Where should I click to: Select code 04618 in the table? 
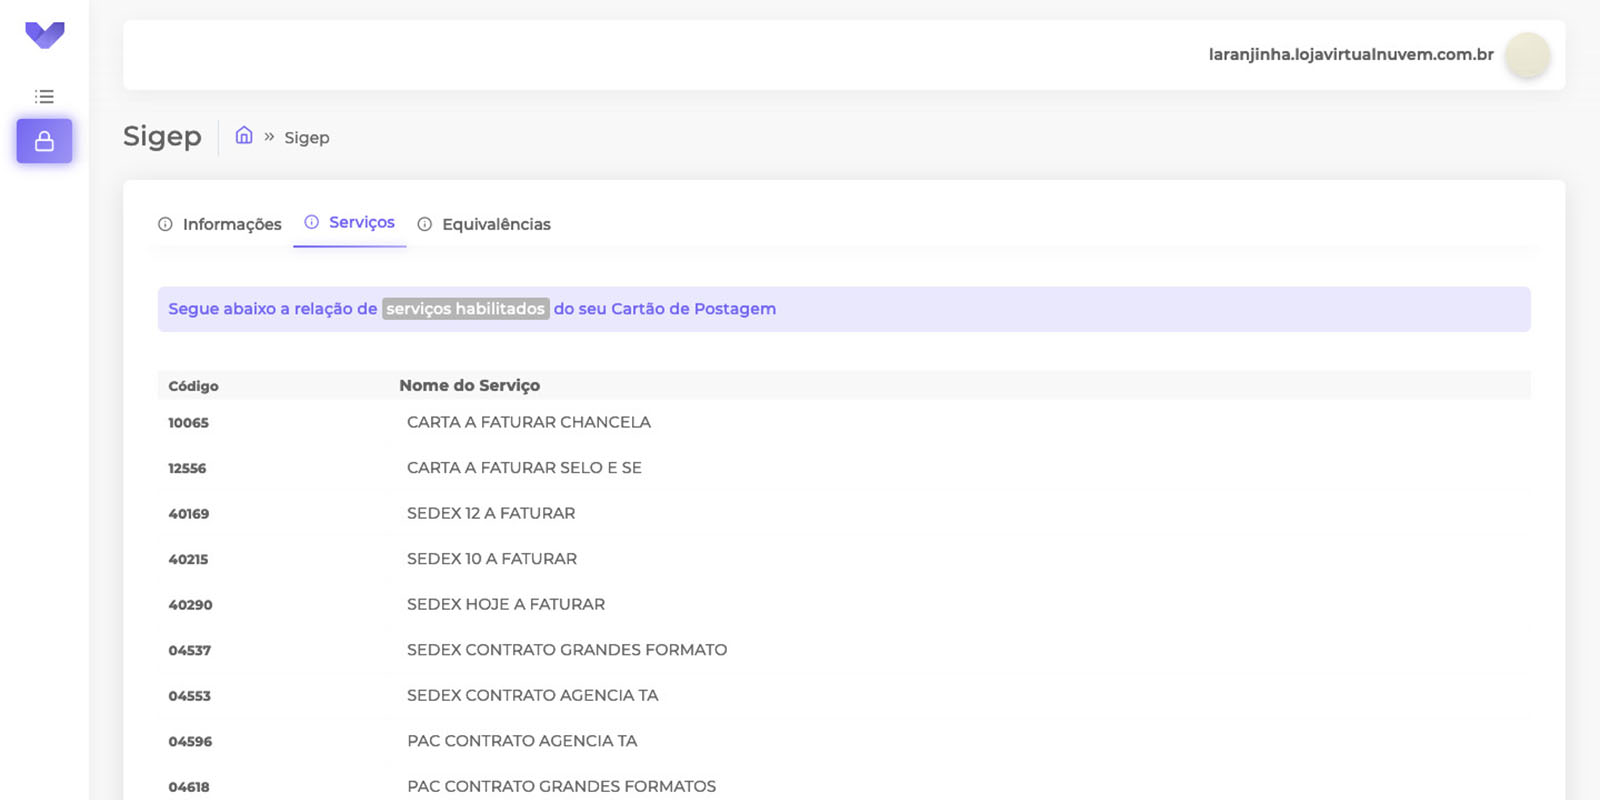tap(189, 787)
